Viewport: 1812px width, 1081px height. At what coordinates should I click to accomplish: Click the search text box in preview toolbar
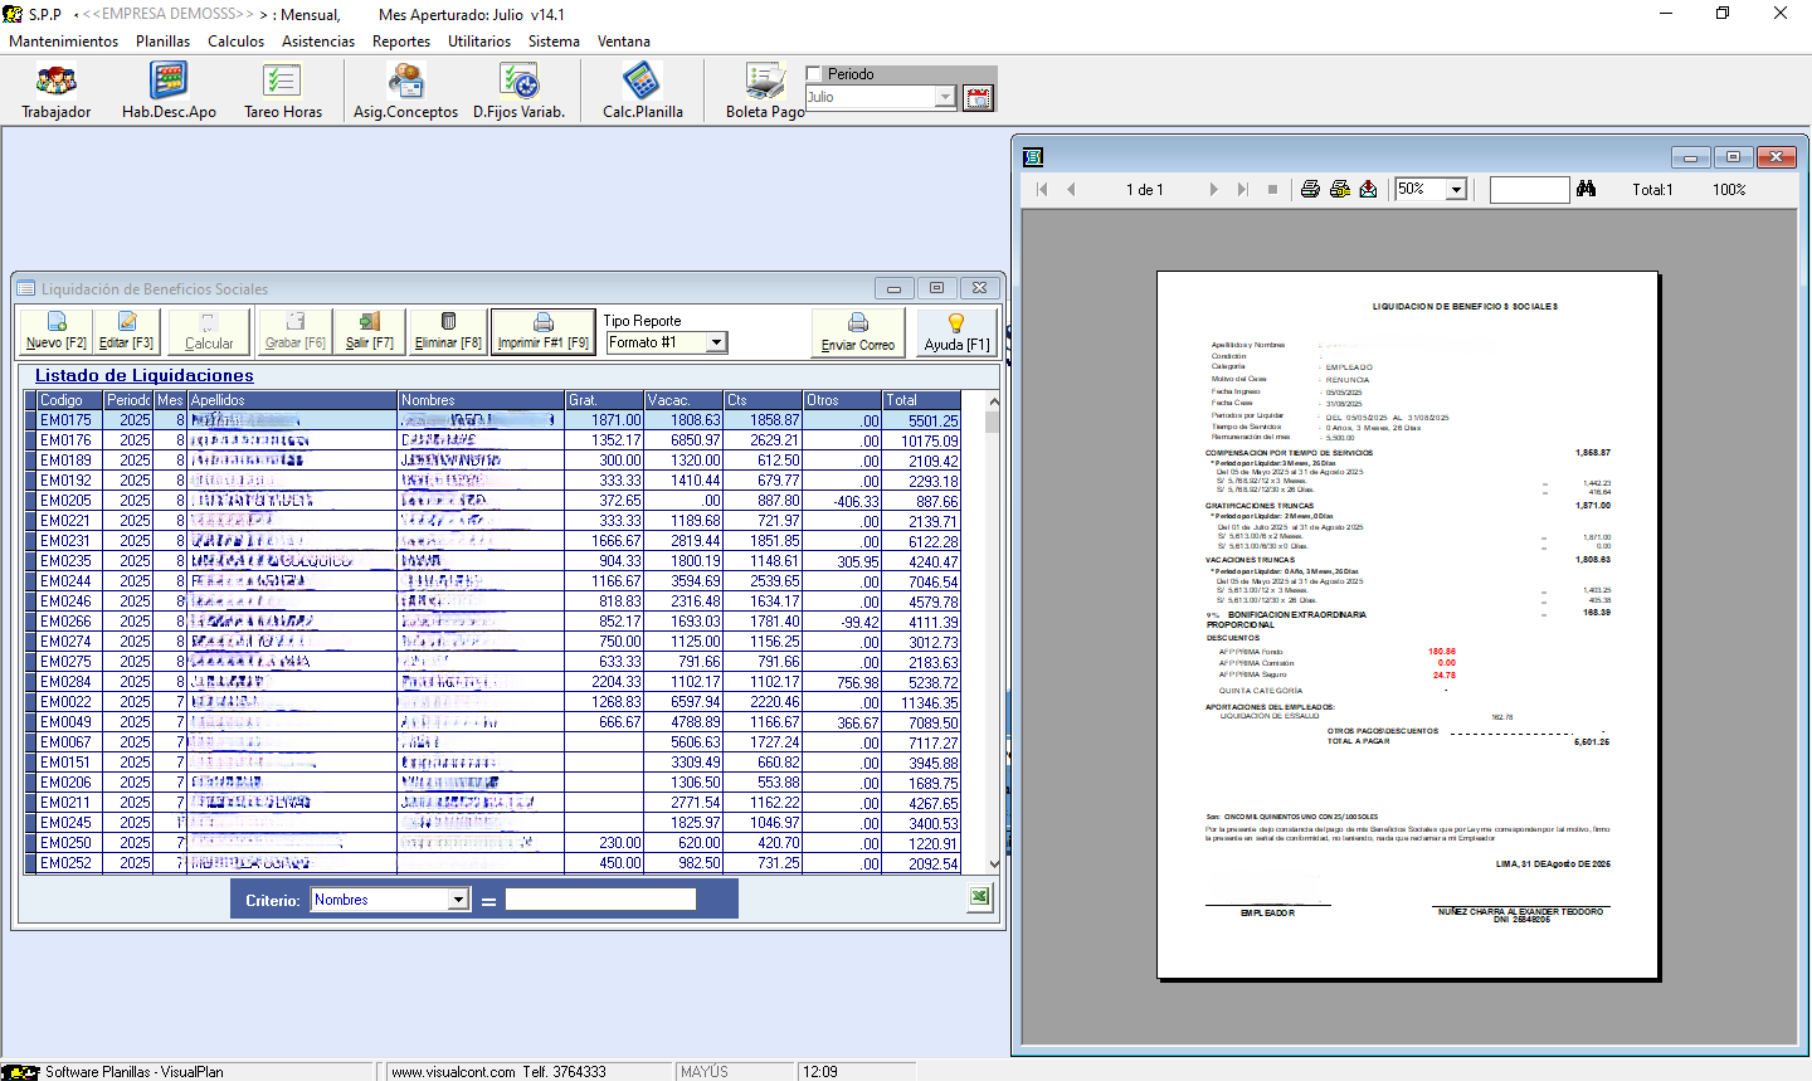[1529, 189]
